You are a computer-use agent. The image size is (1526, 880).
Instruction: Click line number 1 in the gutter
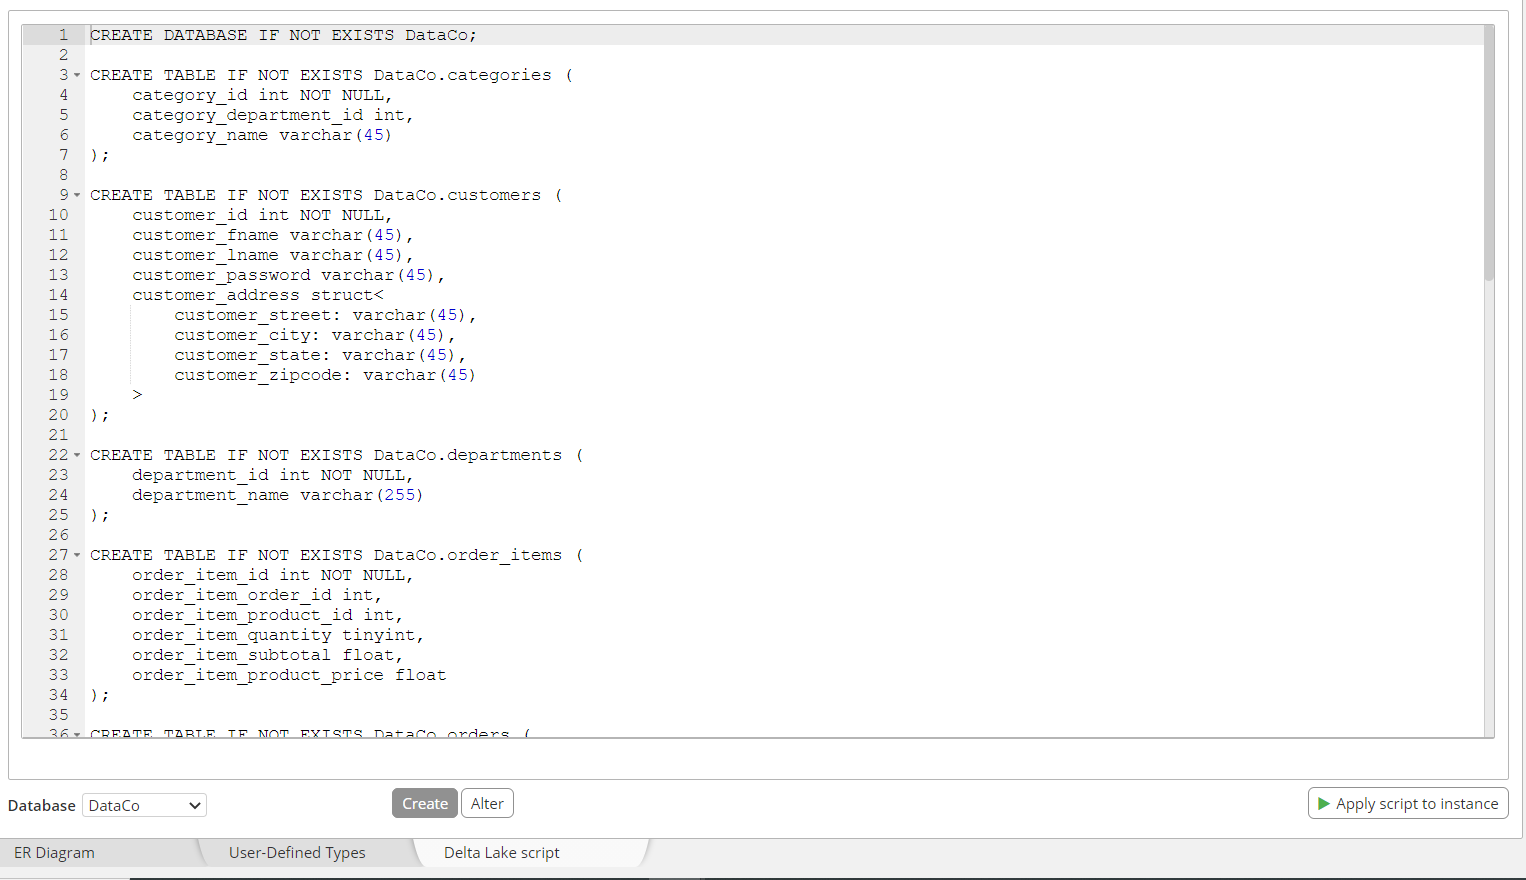pos(62,35)
